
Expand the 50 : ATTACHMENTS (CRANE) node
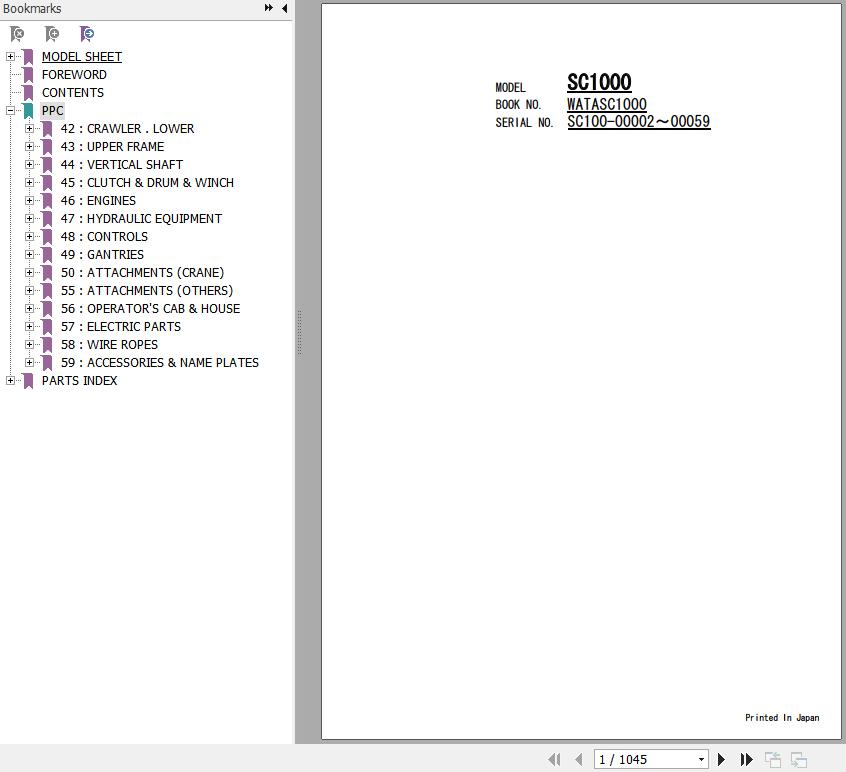pyautogui.click(x=29, y=272)
